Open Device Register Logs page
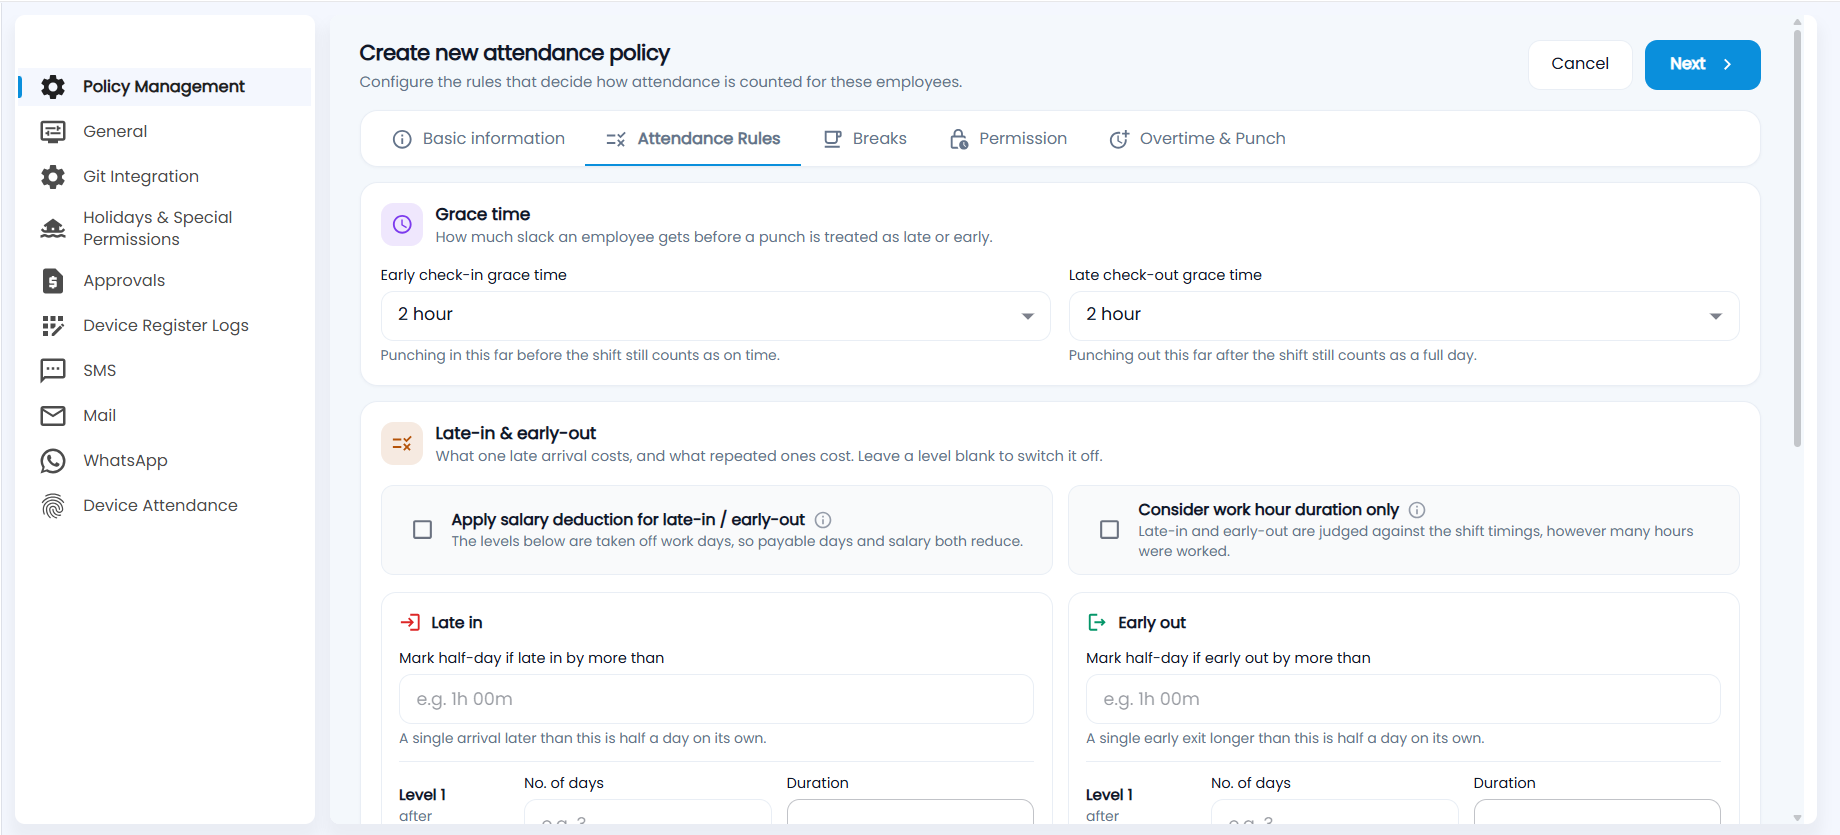The image size is (1840, 835). tap(165, 326)
